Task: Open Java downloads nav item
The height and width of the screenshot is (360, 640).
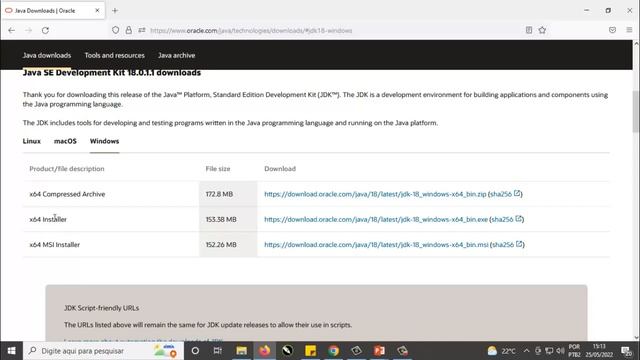Action: [47, 55]
